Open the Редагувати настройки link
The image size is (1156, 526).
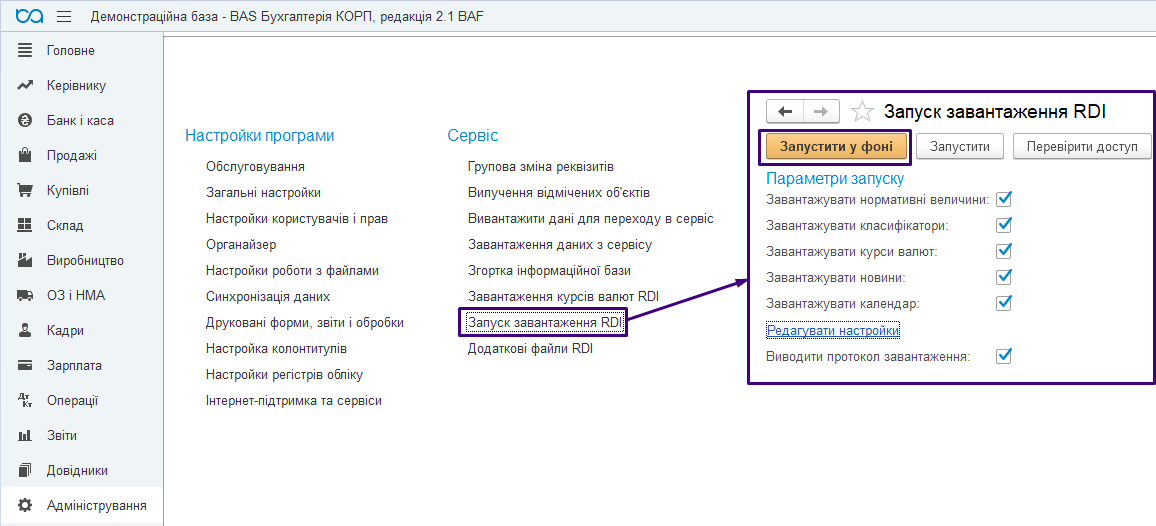point(833,331)
